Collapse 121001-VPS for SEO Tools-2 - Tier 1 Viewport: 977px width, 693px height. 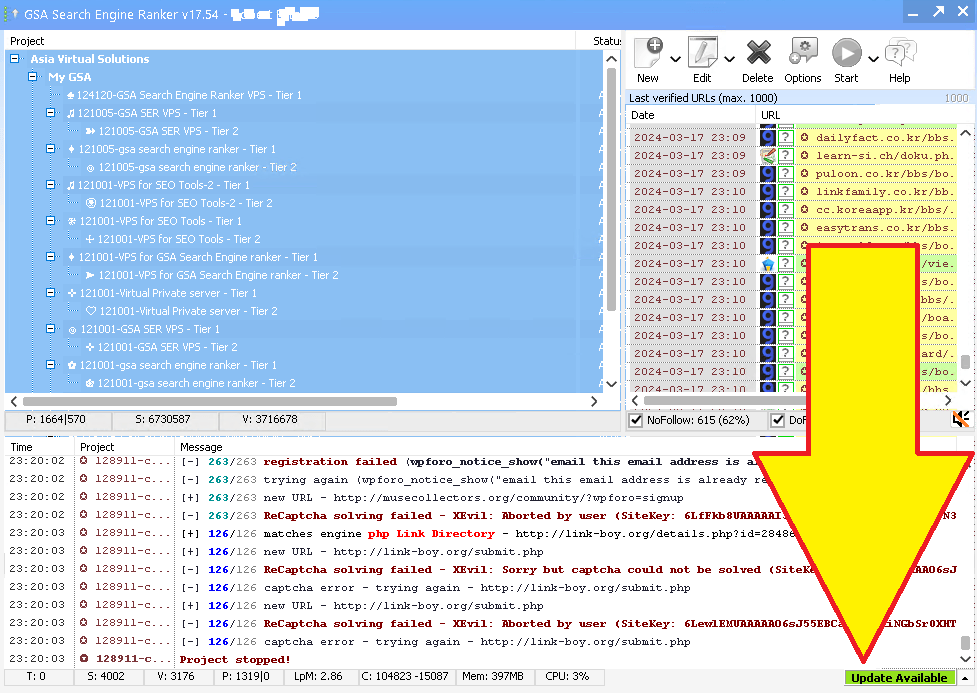[x=50, y=184]
